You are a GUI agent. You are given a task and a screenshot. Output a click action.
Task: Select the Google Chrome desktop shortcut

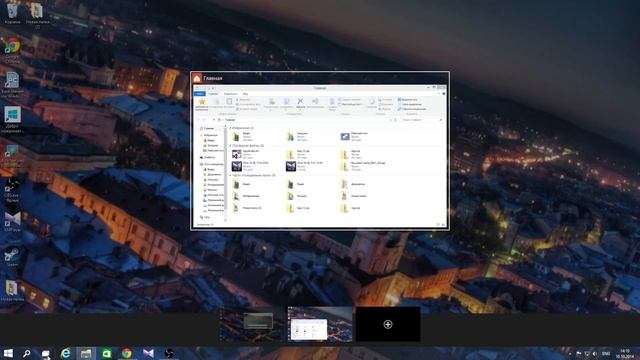coord(13,51)
